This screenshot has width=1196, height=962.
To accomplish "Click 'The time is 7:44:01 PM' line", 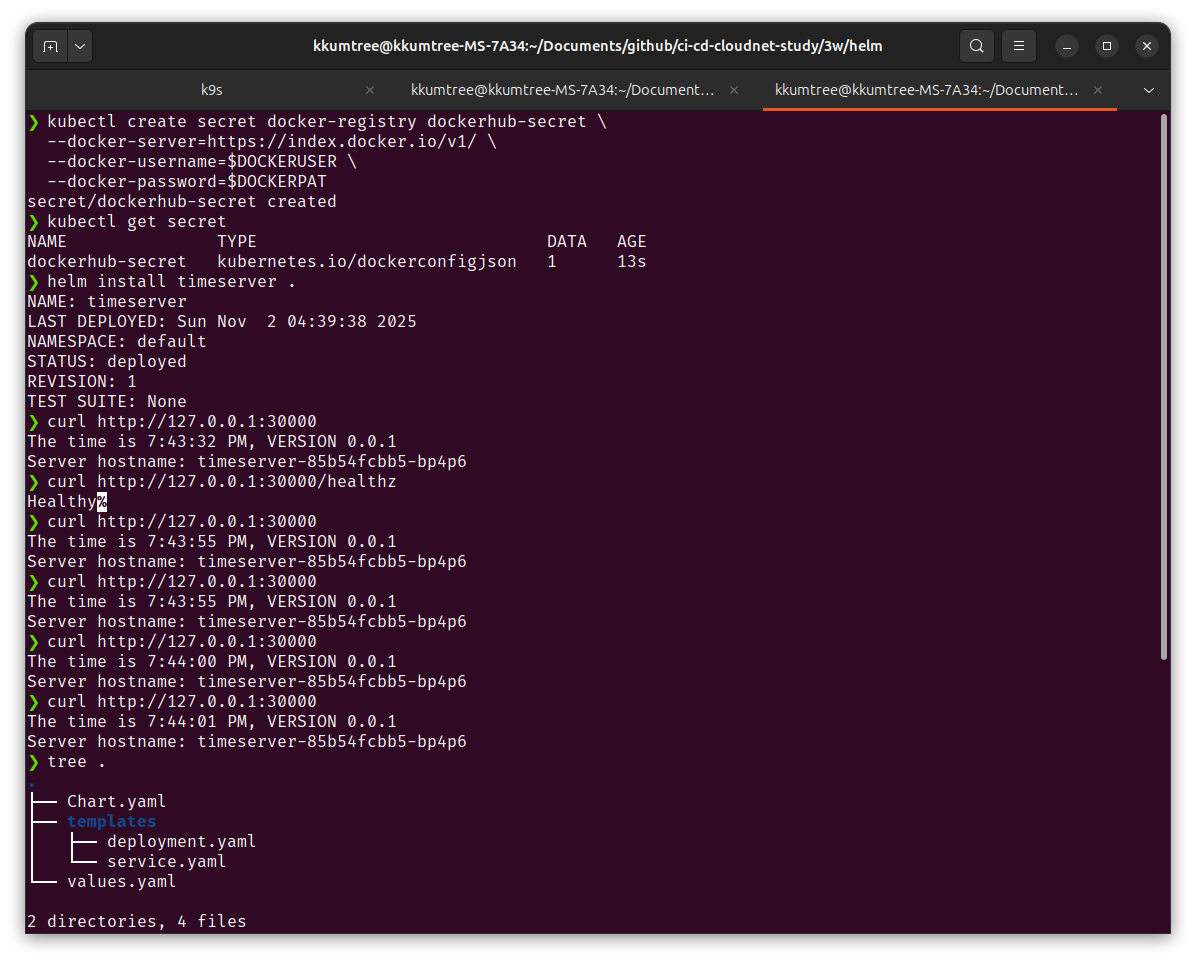I will (x=212, y=722).
